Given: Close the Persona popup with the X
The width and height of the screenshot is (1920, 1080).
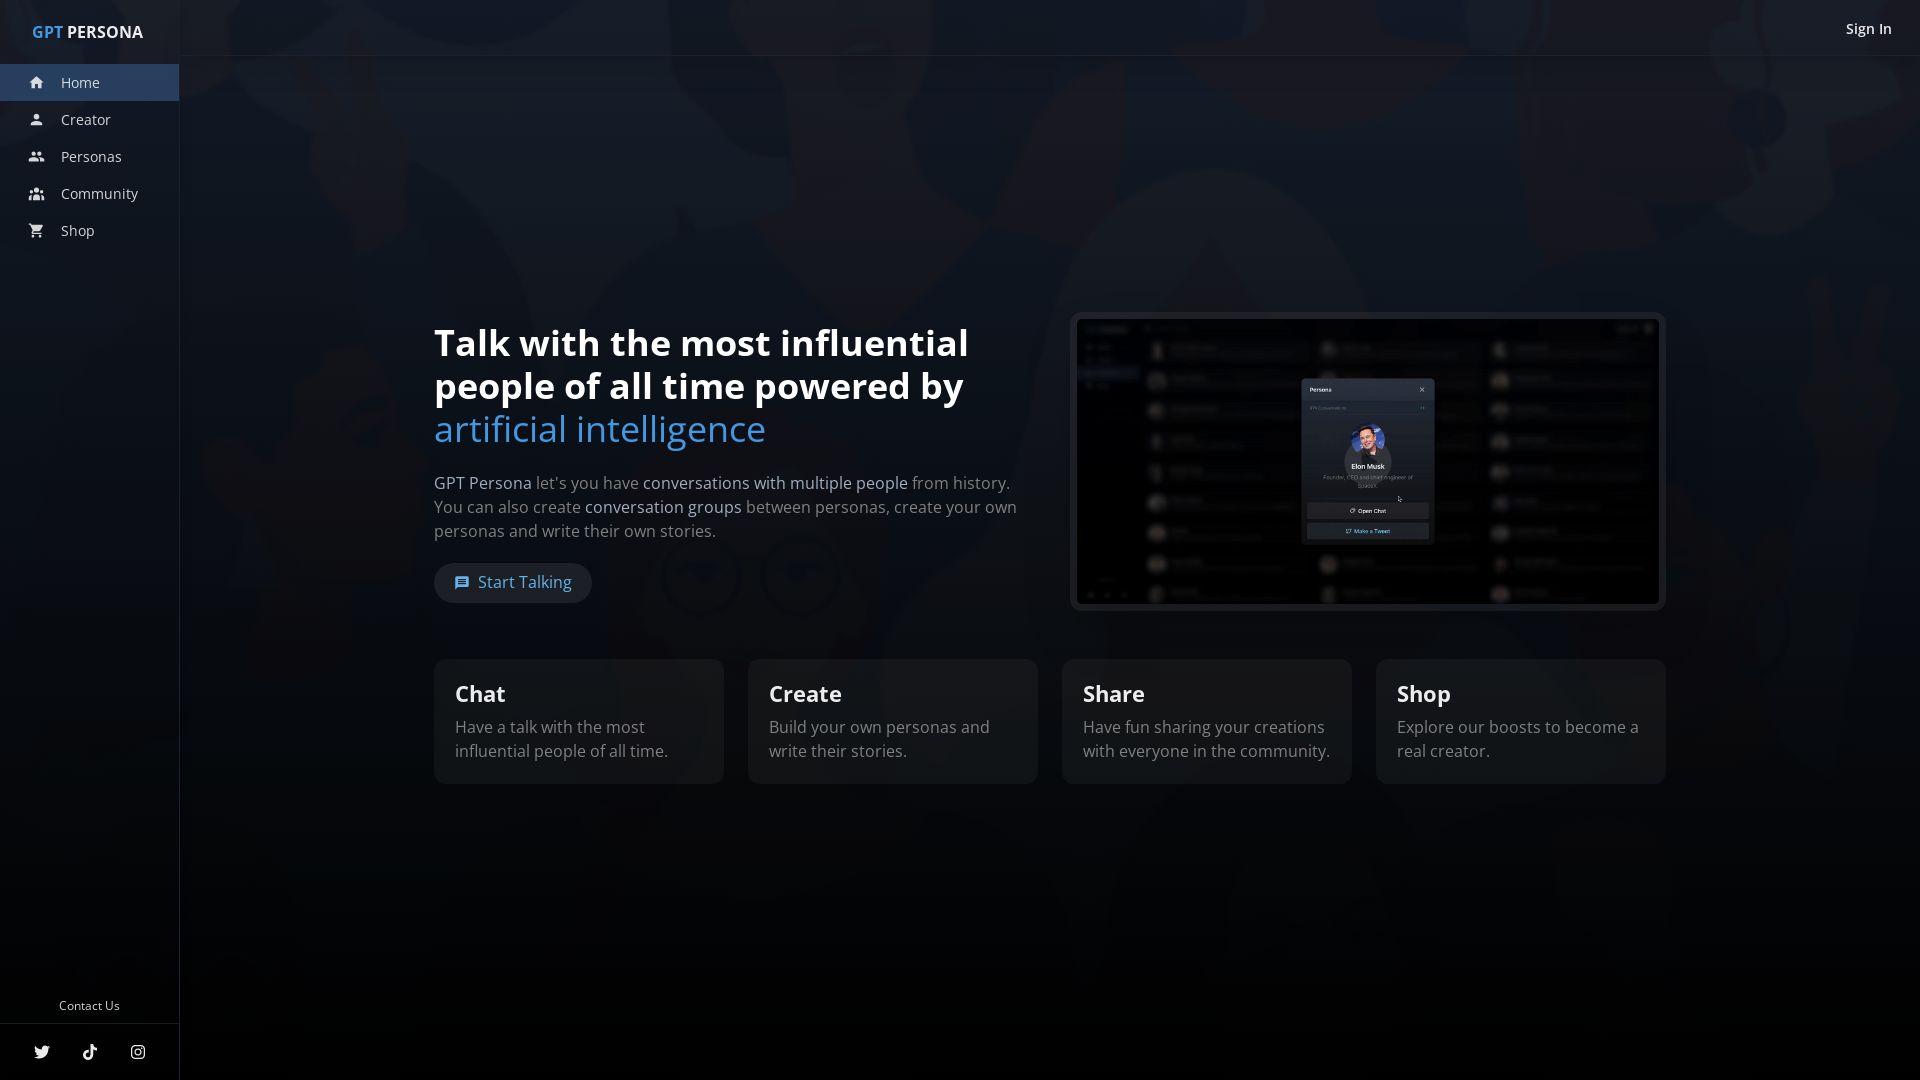Looking at the screenshot, I should tap(1423, 388).
